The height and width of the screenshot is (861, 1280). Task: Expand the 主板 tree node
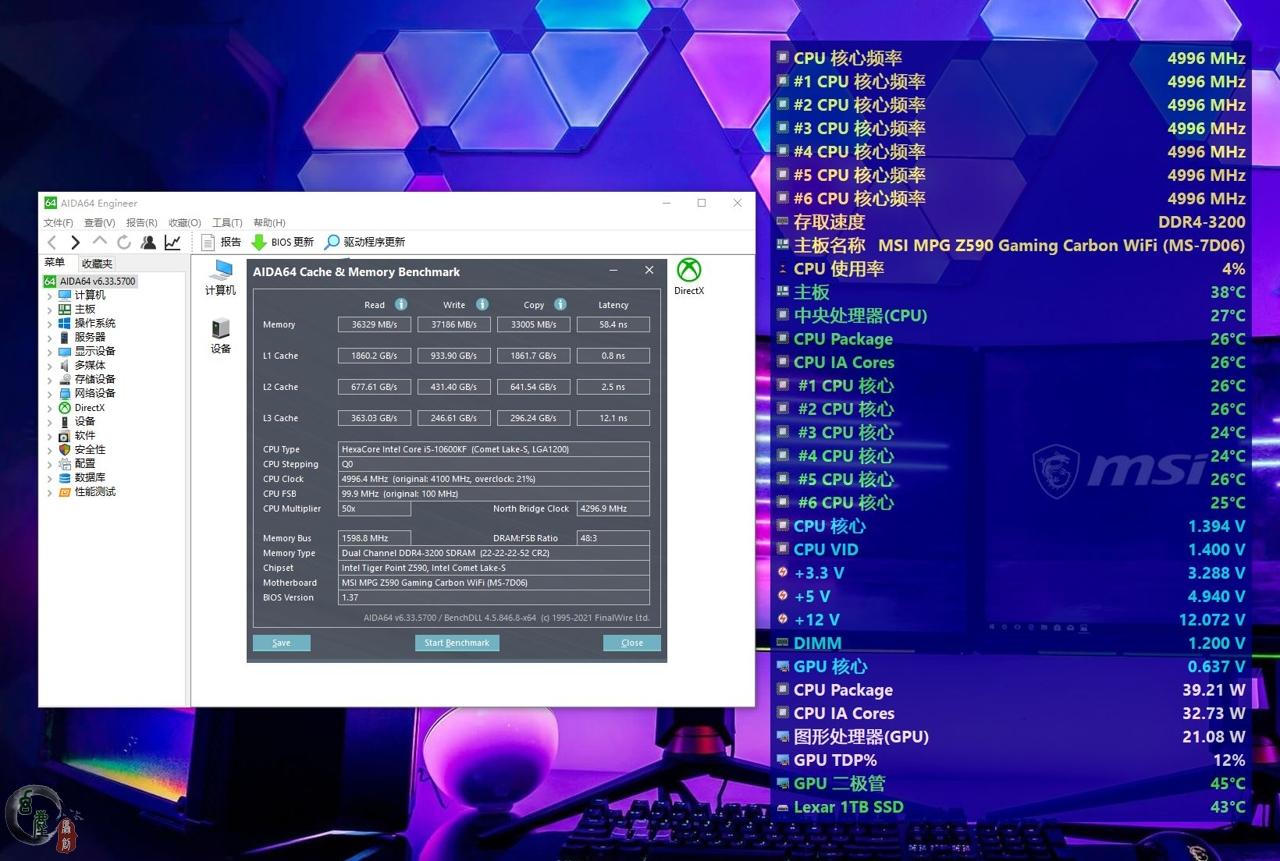[50, 309]
